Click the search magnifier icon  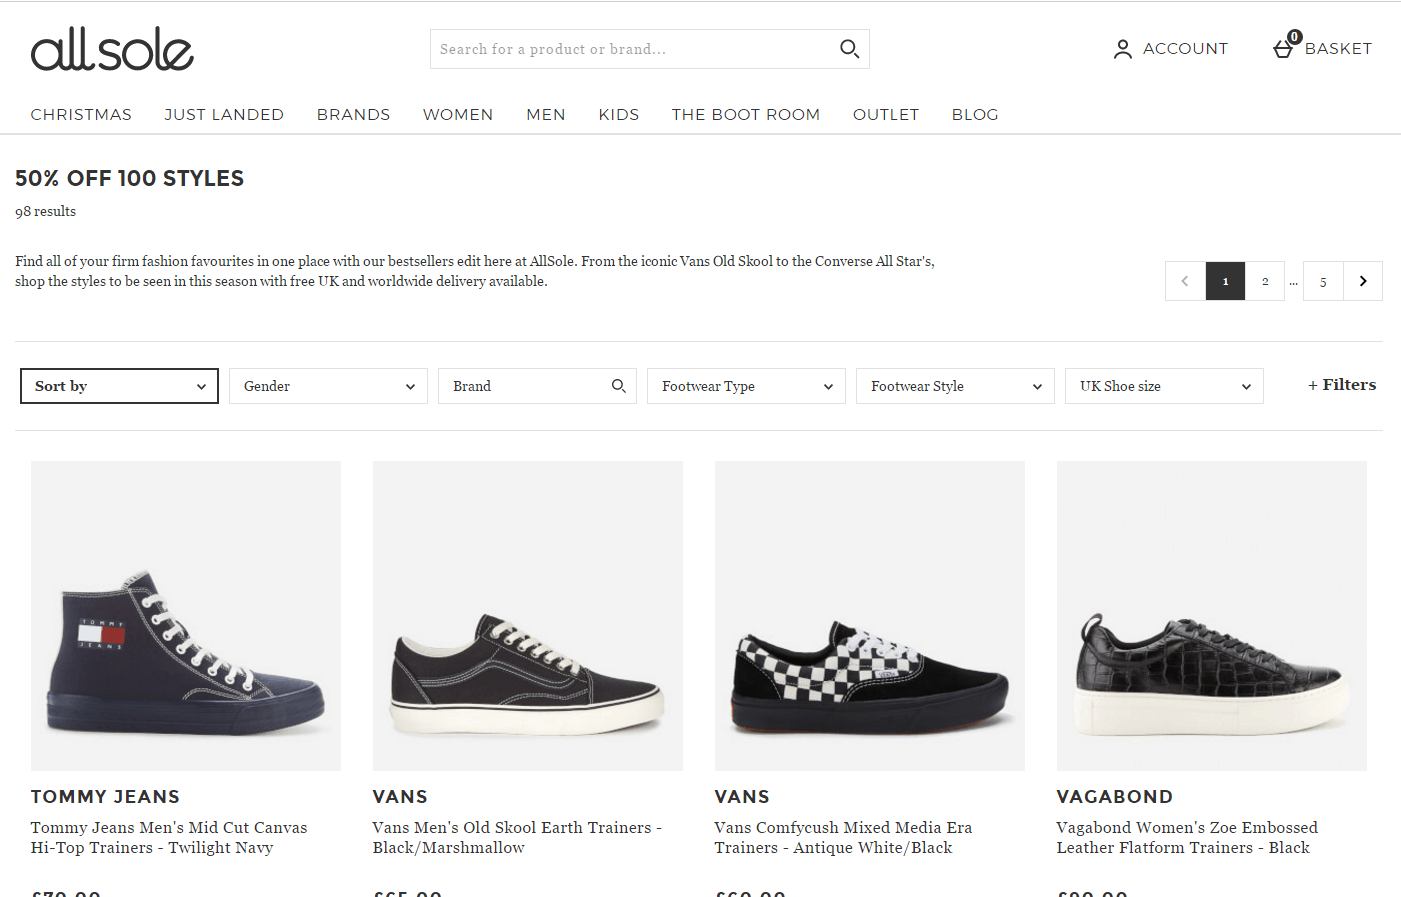pyautogui.click(x=849, y=49)
